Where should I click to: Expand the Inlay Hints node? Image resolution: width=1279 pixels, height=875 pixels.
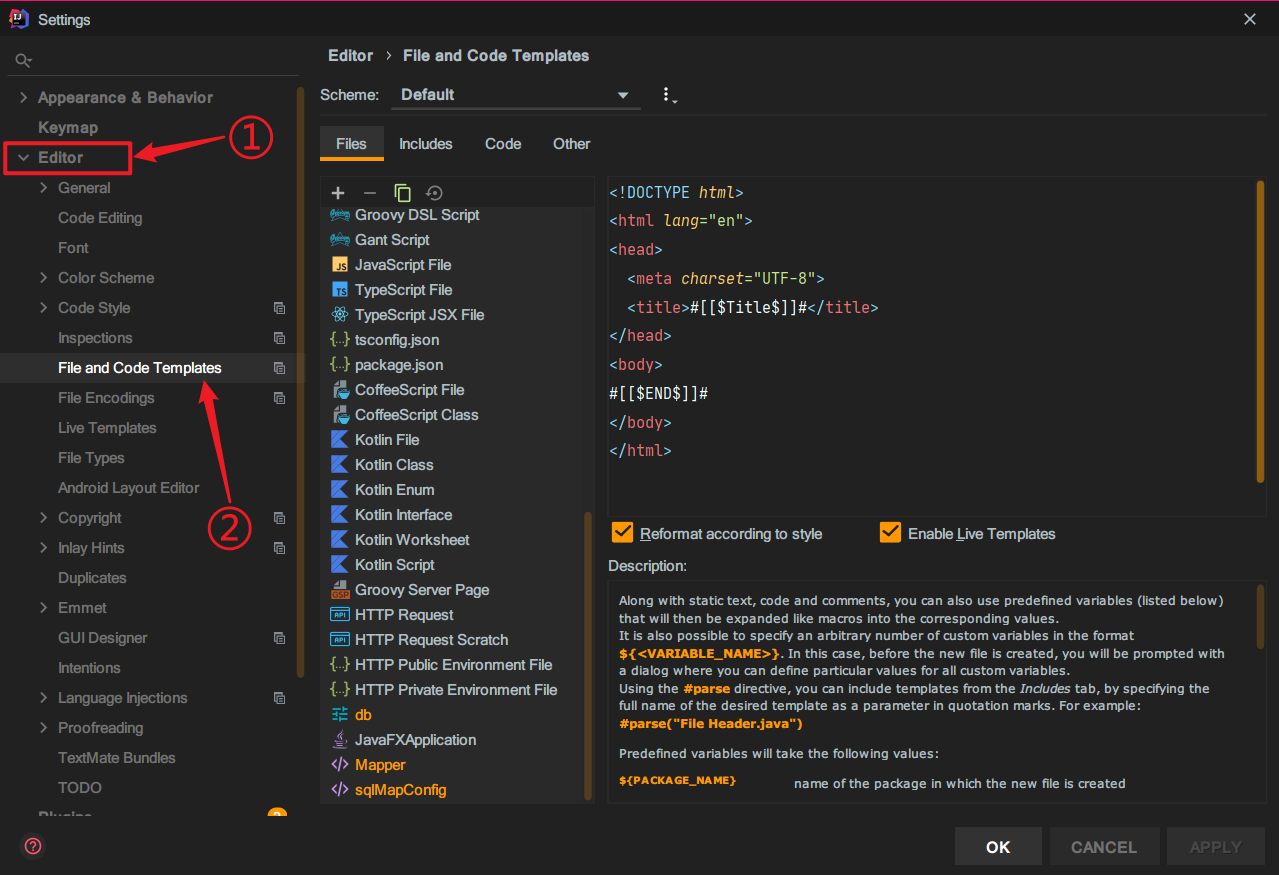click(x=43, y=548)
